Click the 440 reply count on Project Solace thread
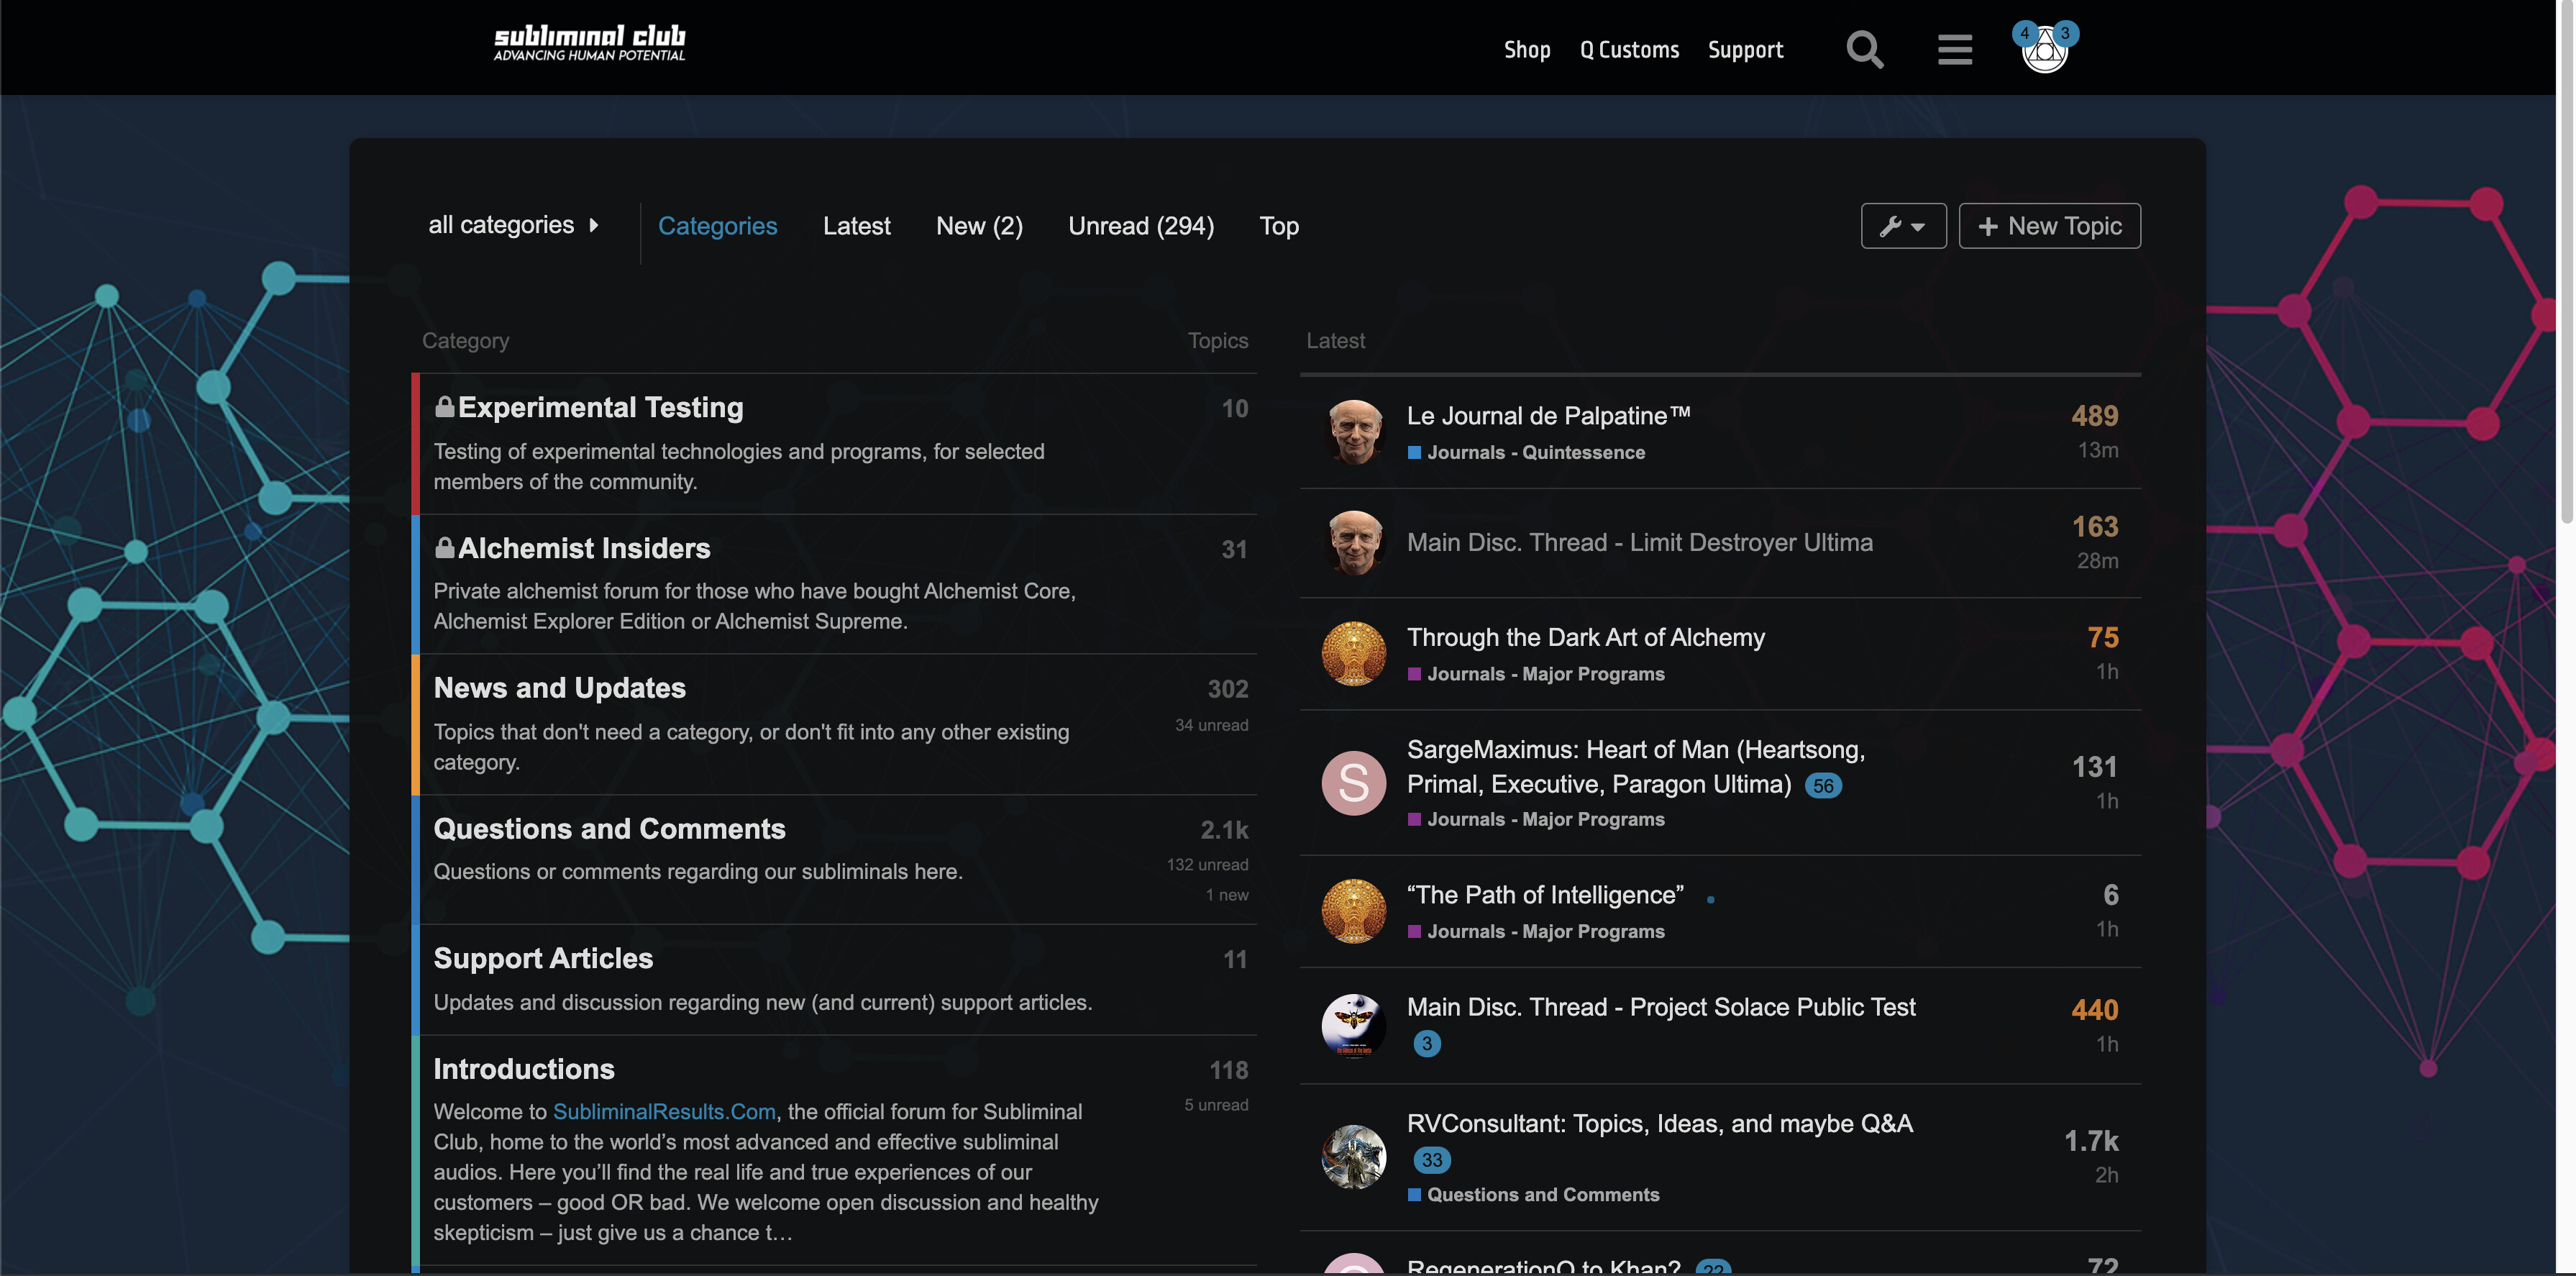 coord(2094,1011)
